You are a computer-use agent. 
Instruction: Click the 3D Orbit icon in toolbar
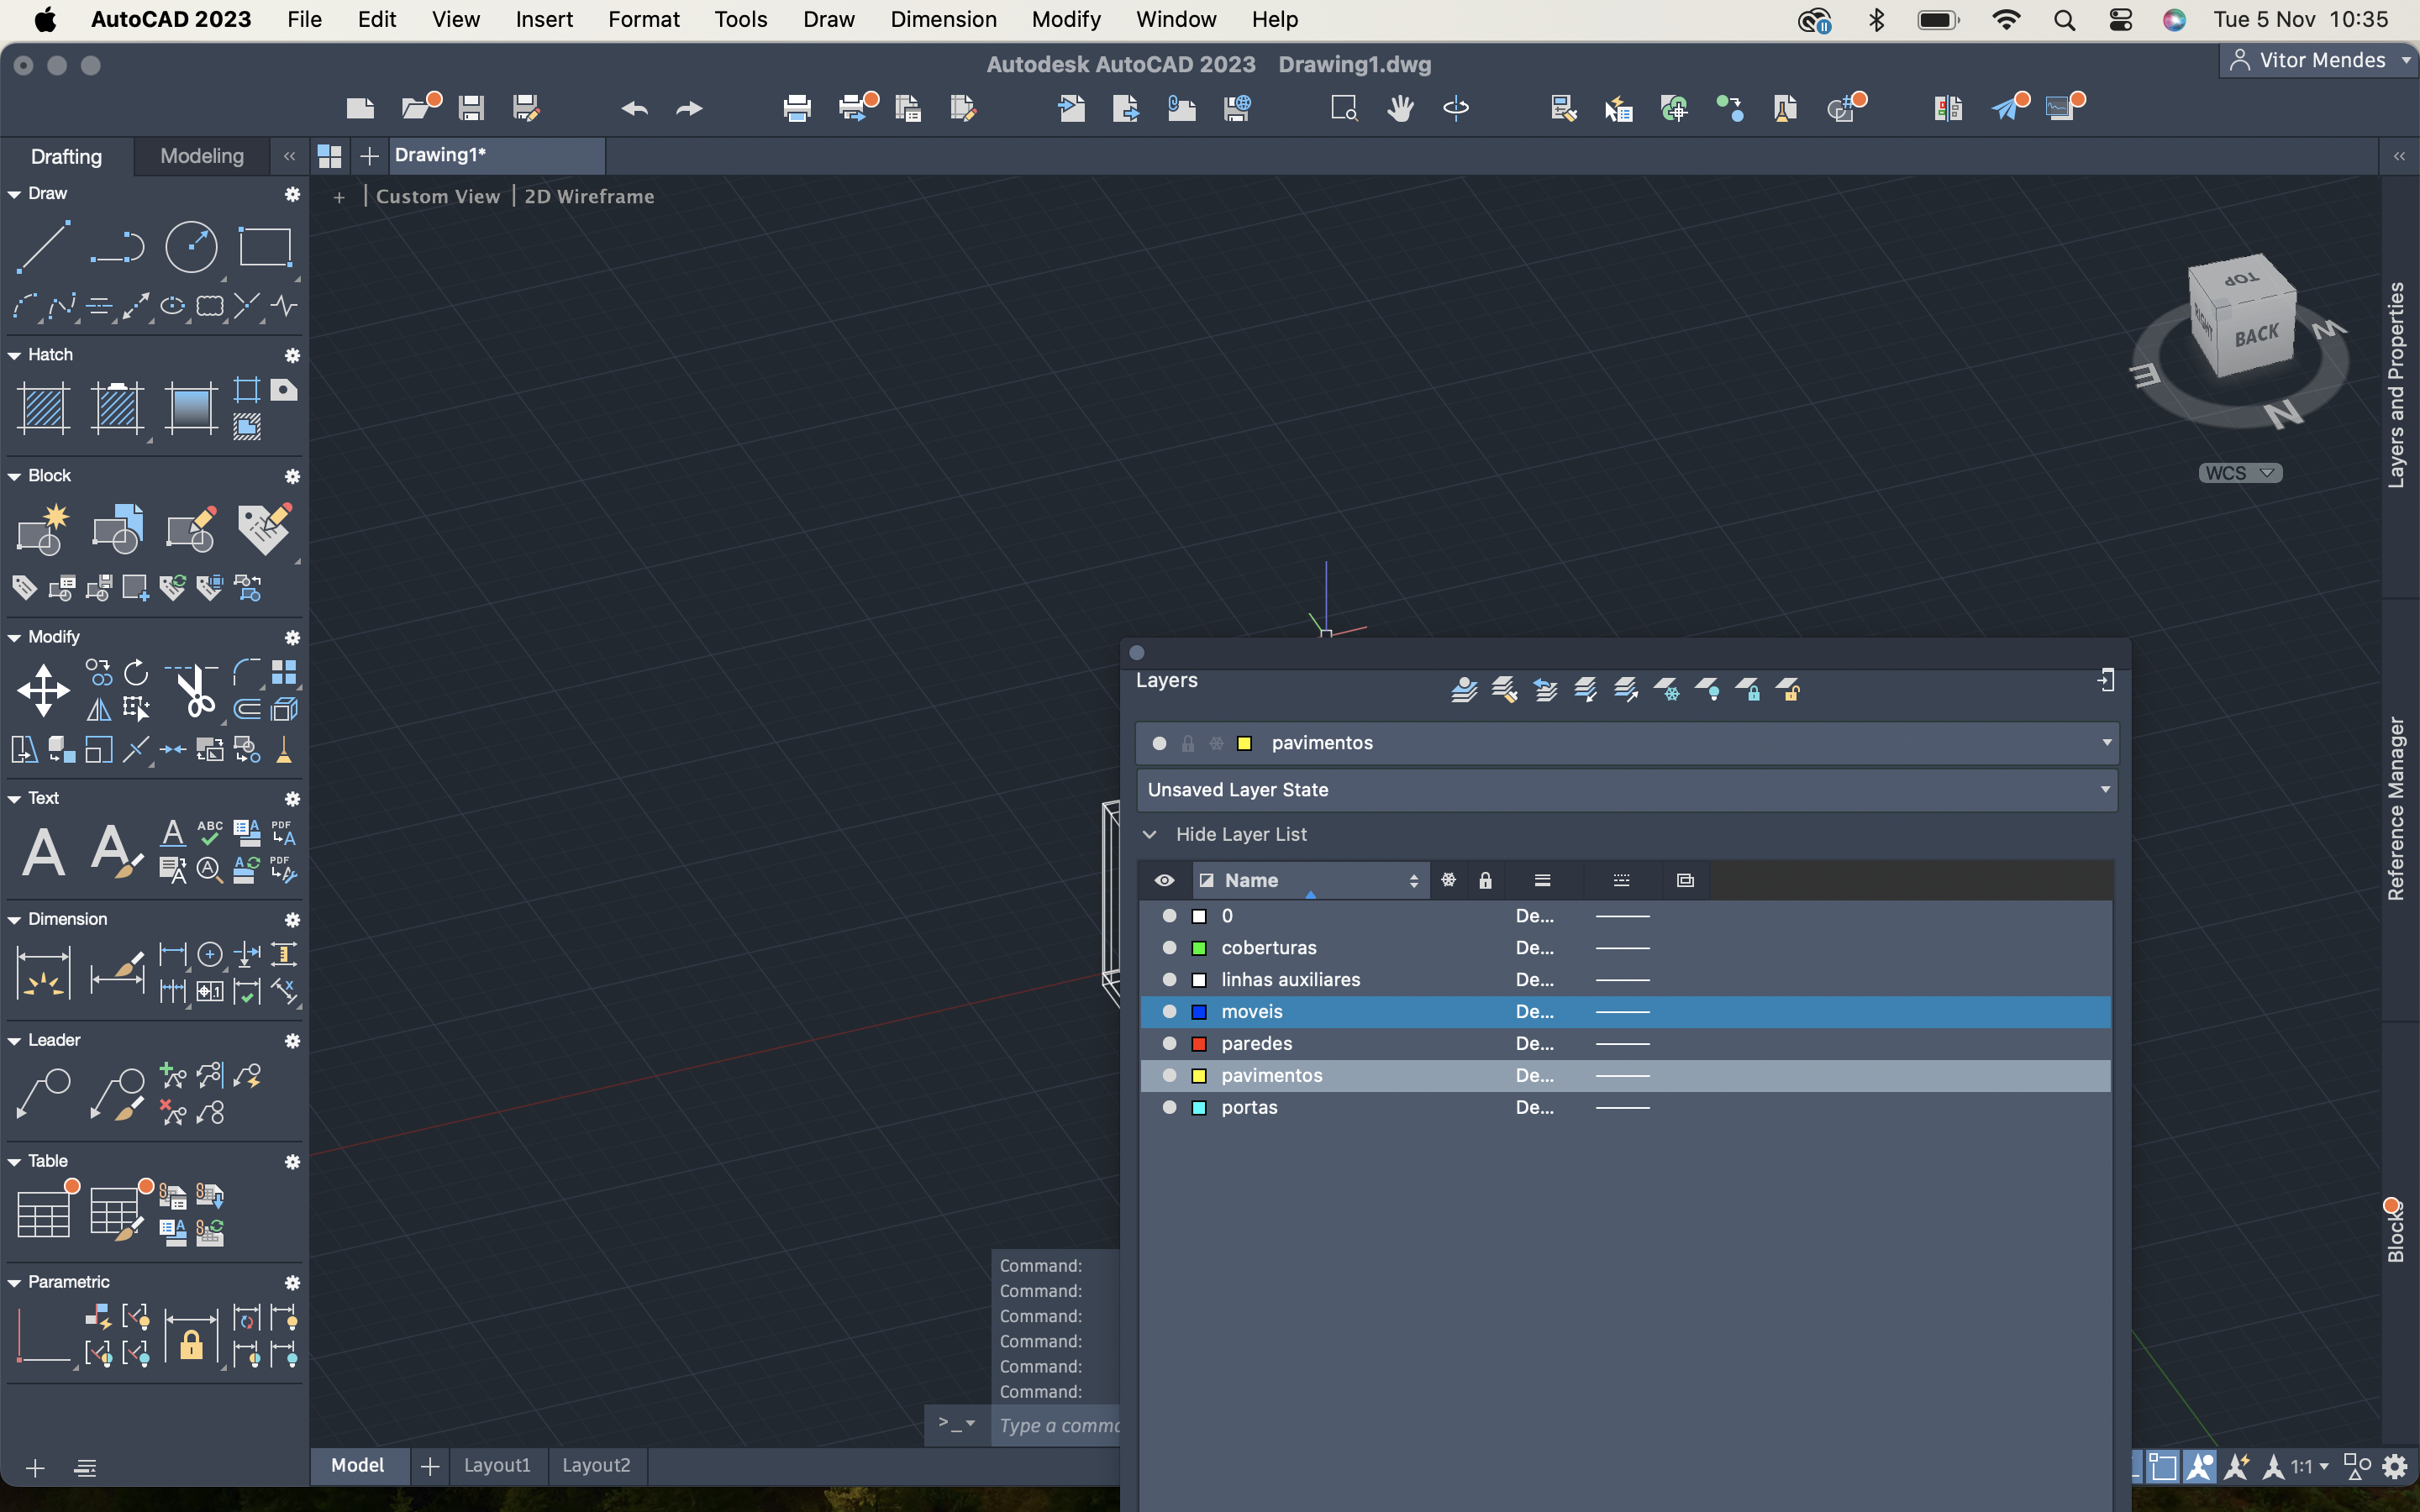pos(1456,108)
